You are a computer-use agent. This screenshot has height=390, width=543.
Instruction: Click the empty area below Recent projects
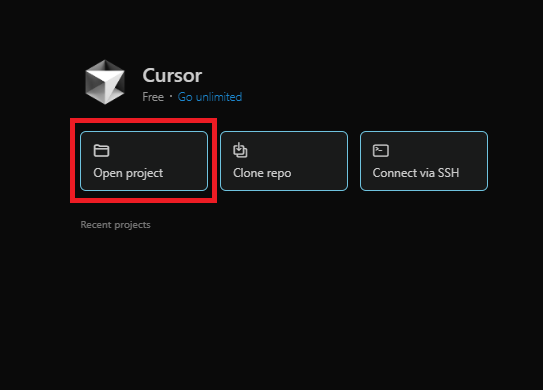pos(272,305)
